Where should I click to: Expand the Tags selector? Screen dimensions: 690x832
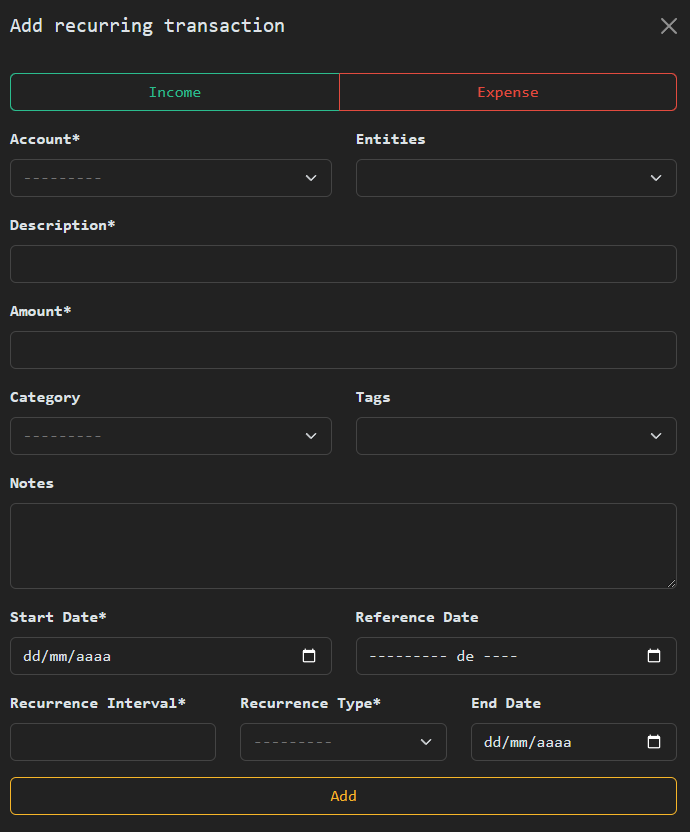[x=516, y=436]
